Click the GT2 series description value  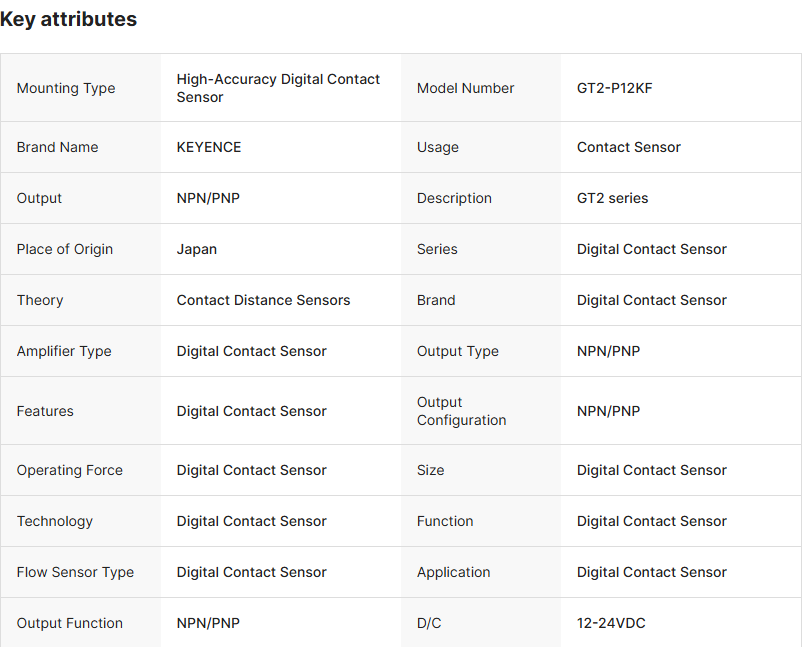[x=612, y=198]
